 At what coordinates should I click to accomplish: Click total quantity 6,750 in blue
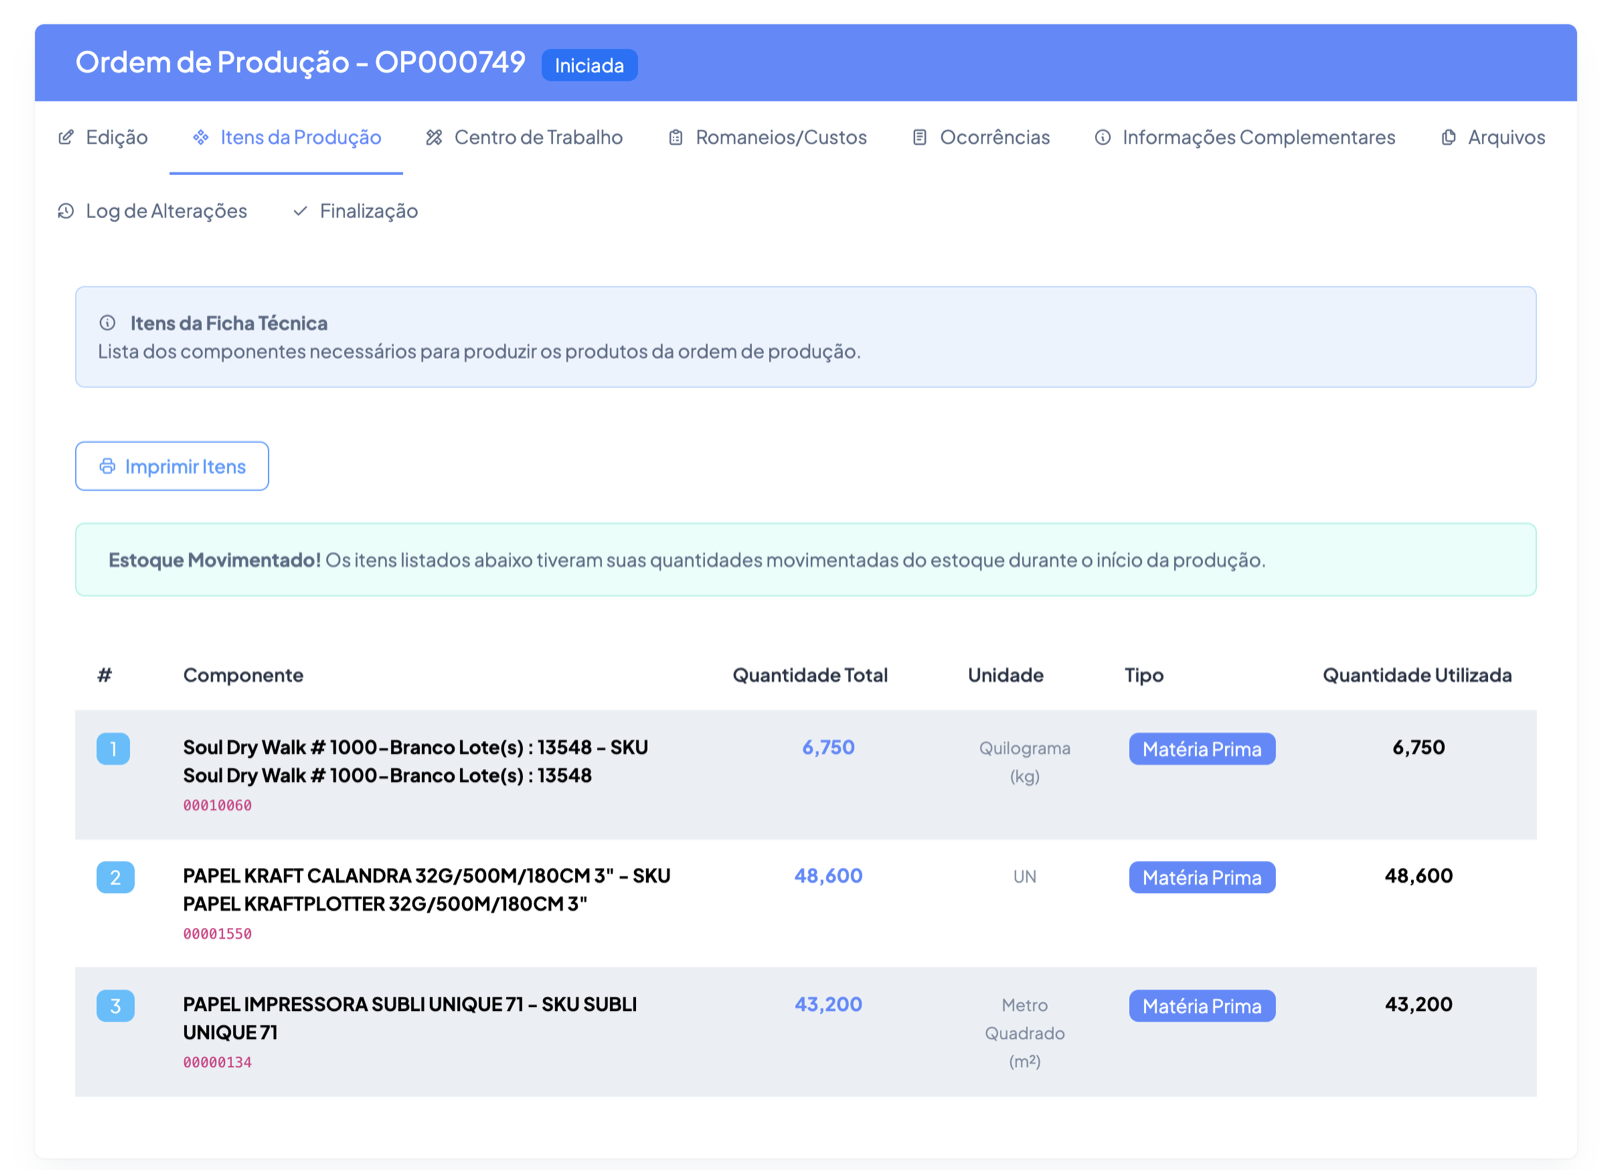pos(828,747)
